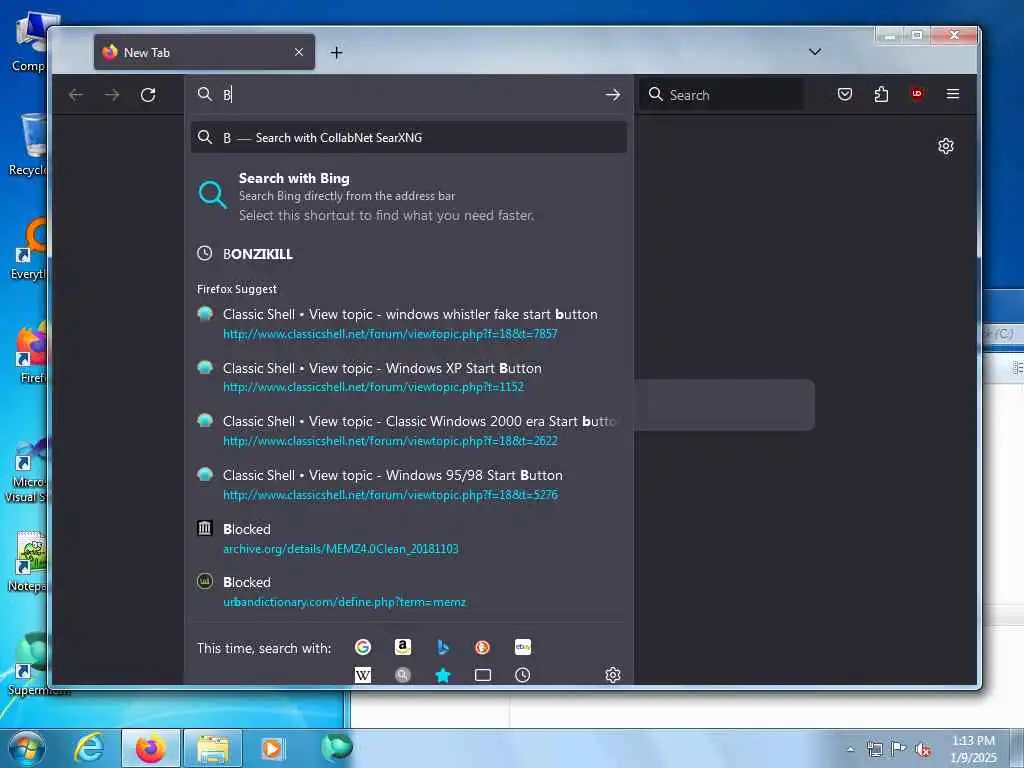1024x768 pixels.
Task: Click the Search box in toolbar
Action: tap(722, 95)
